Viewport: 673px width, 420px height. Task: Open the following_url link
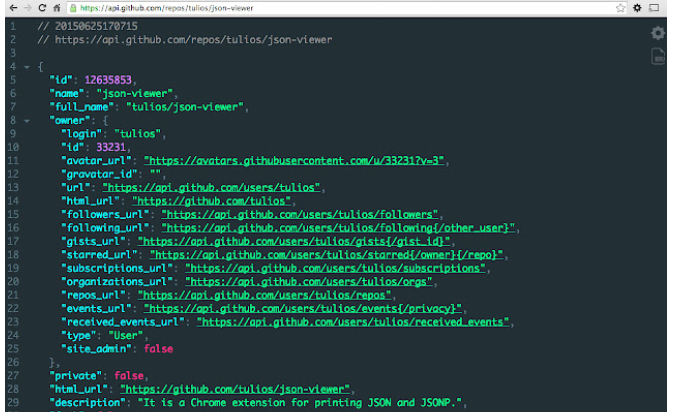click(x=338, y=228)
